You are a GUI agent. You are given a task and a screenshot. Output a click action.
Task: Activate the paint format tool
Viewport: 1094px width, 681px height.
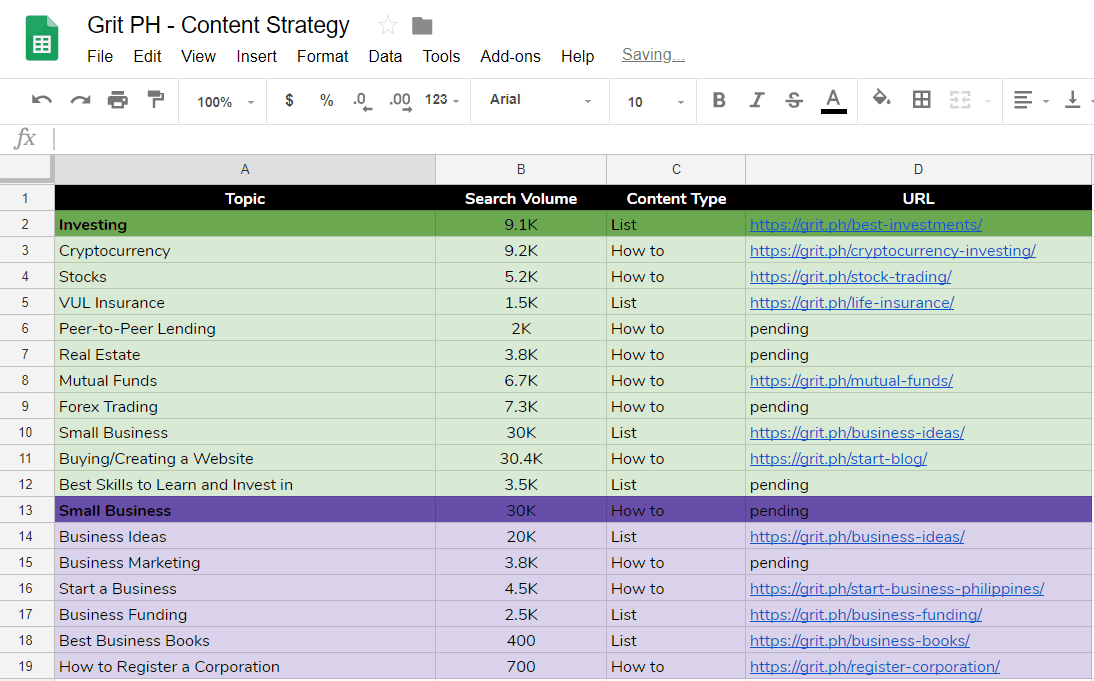(156, 100)
